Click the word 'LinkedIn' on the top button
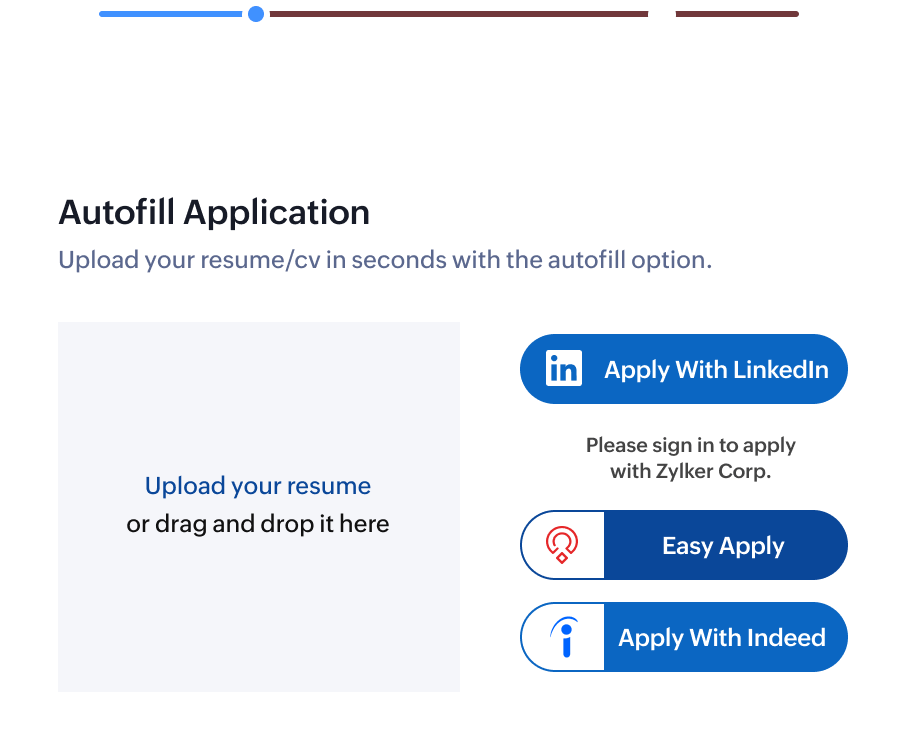This screenshot has width=900, height=750. (x=781, y=370)
